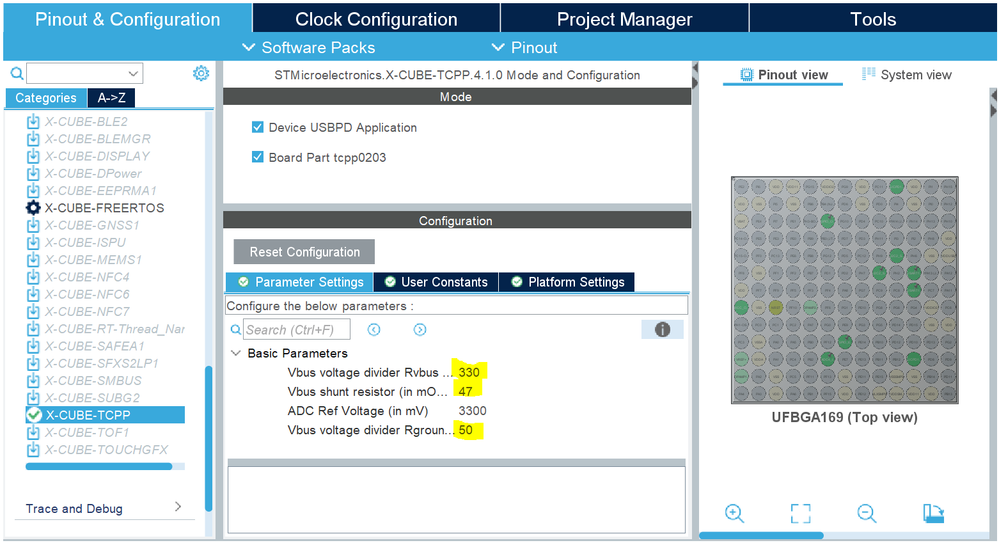Viewport: 999px width, 543px height.
Task: Switch to the Pinout view
Action: (x=783, y=75)
